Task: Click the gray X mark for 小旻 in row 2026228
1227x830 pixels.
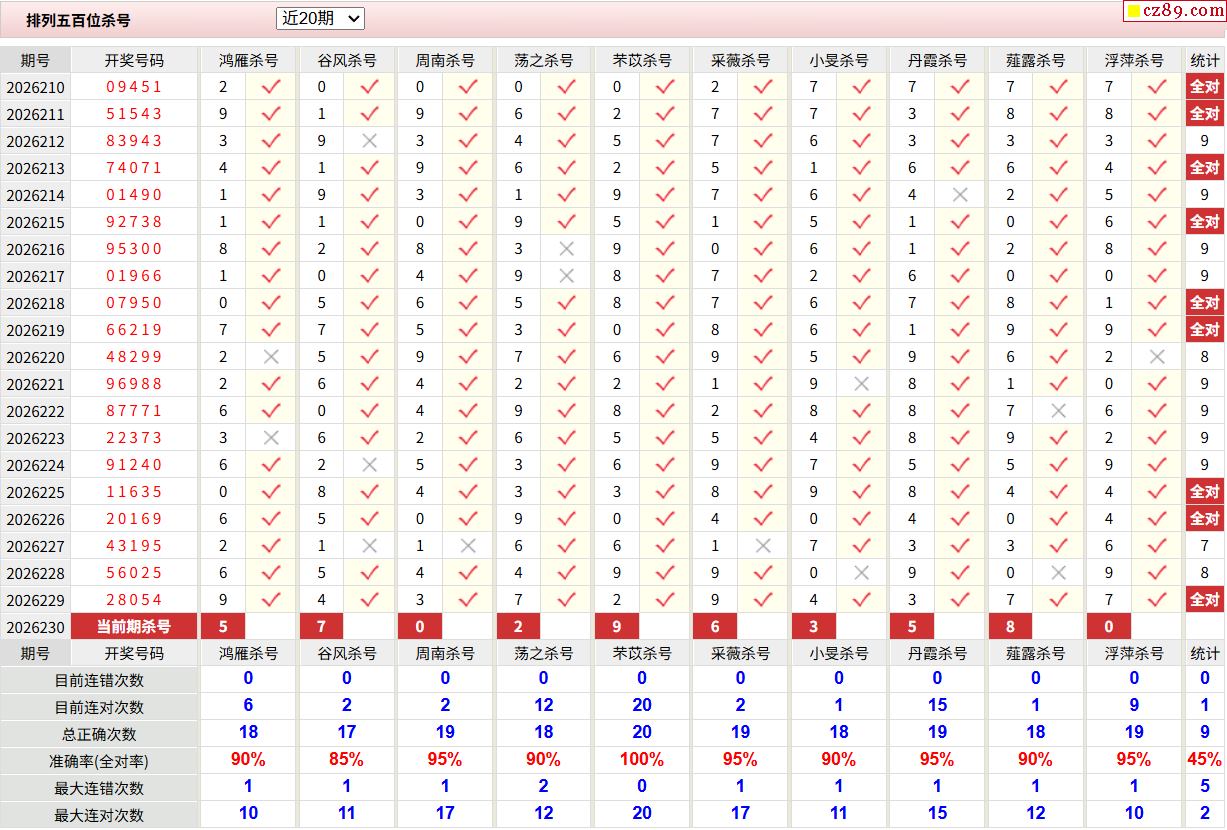Action: click(862, 573)
